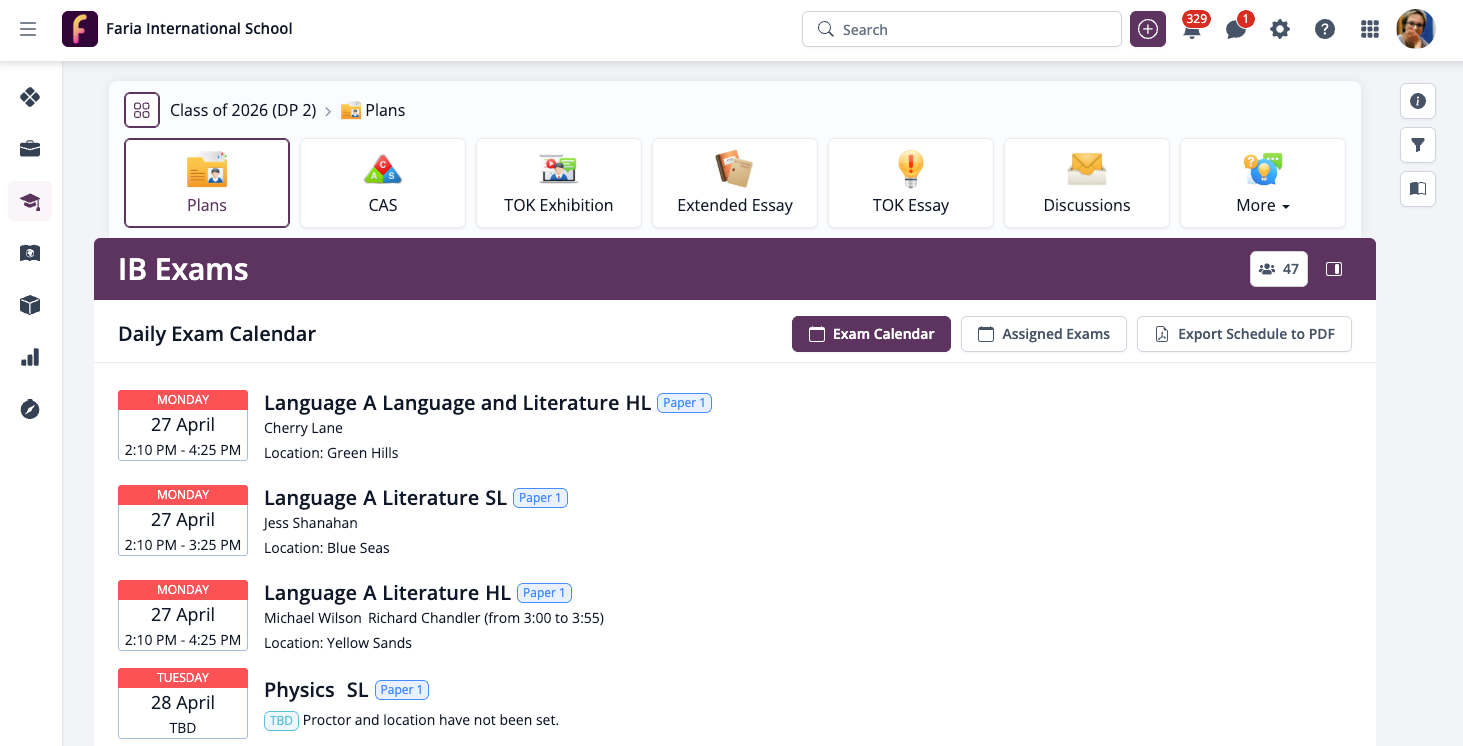The width and height of the screenshot is (1463, 746).
Task: Open the messages chat bubble icon
Action: [x=1236, y=30]
